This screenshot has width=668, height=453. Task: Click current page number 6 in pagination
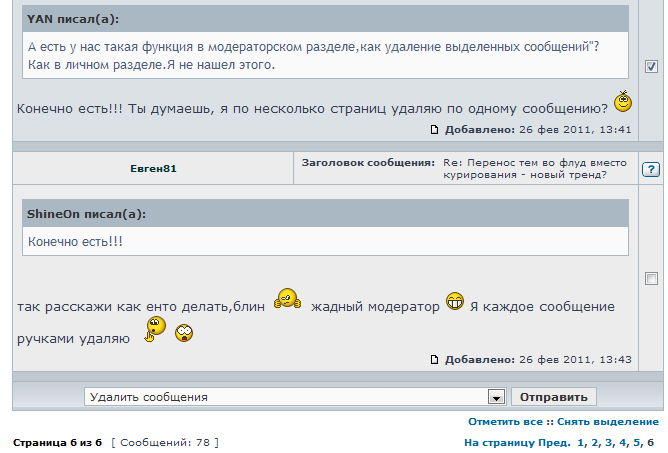(x=651, y=443)
